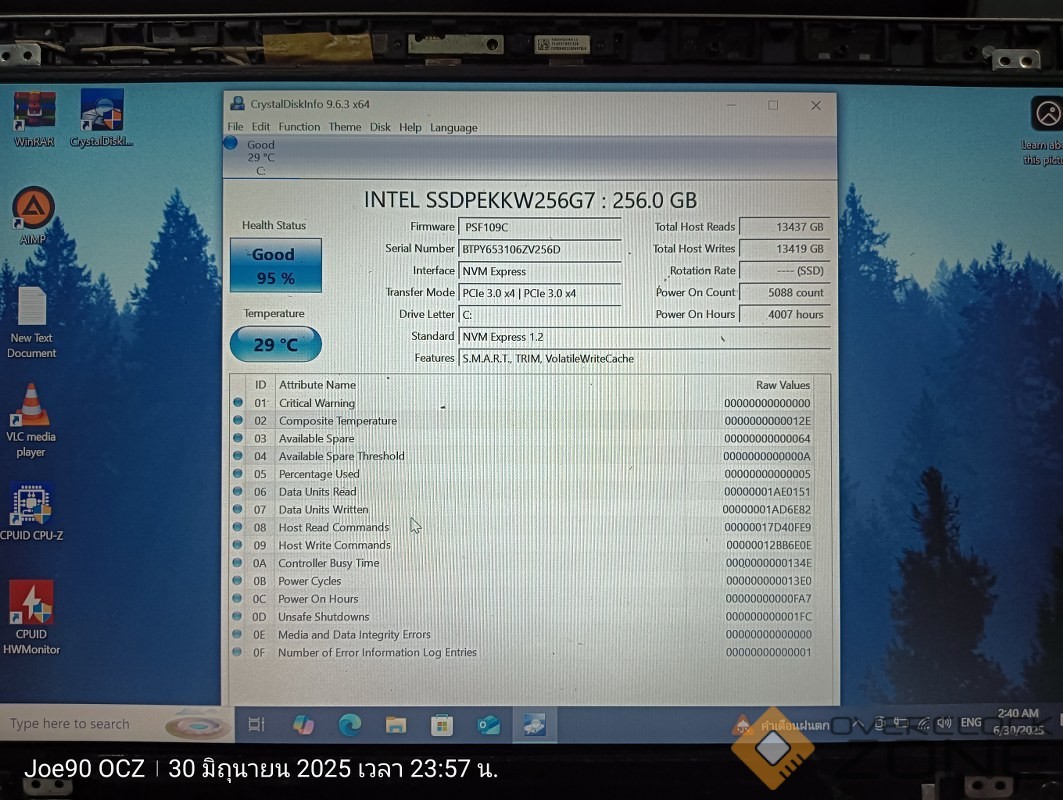Select the New Text Document file icon

click(x=32, y=307)
